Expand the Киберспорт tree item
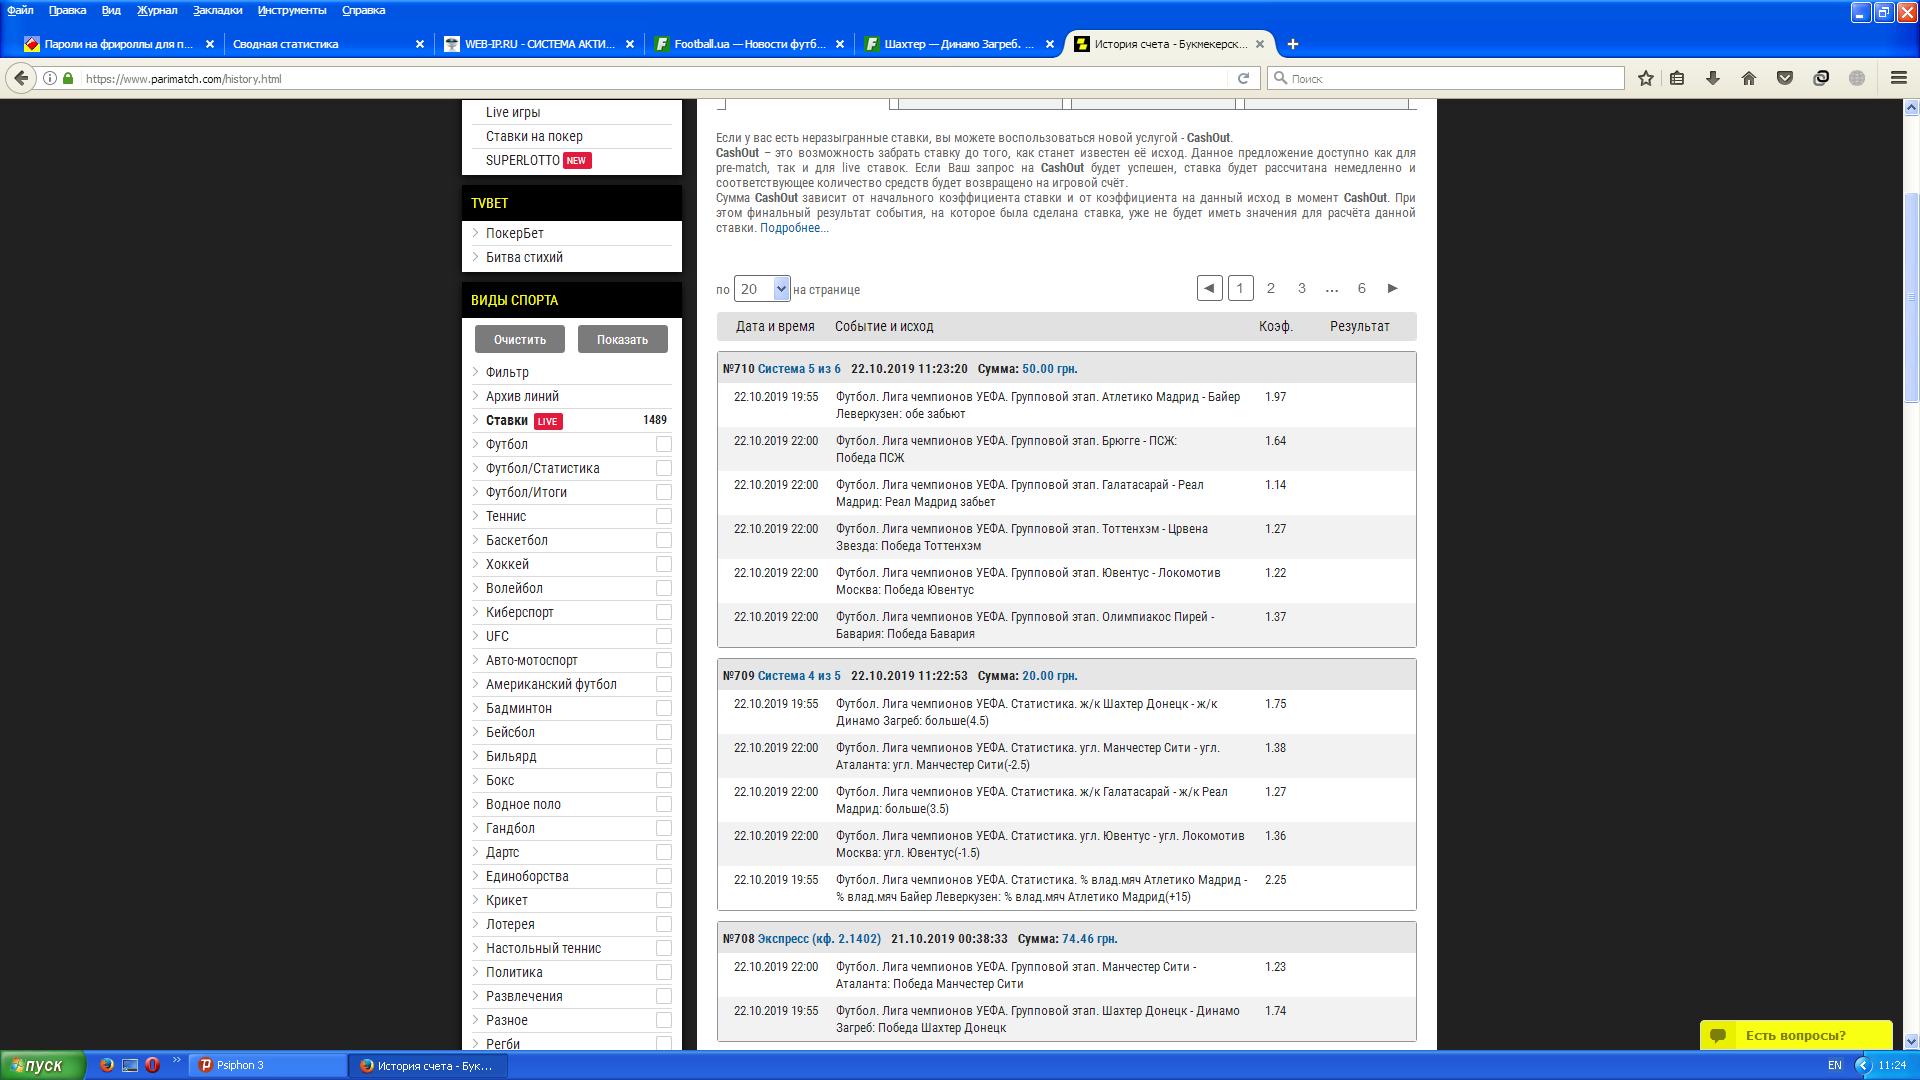The height and width of the screenshot is (1080, 1920). 519,612
